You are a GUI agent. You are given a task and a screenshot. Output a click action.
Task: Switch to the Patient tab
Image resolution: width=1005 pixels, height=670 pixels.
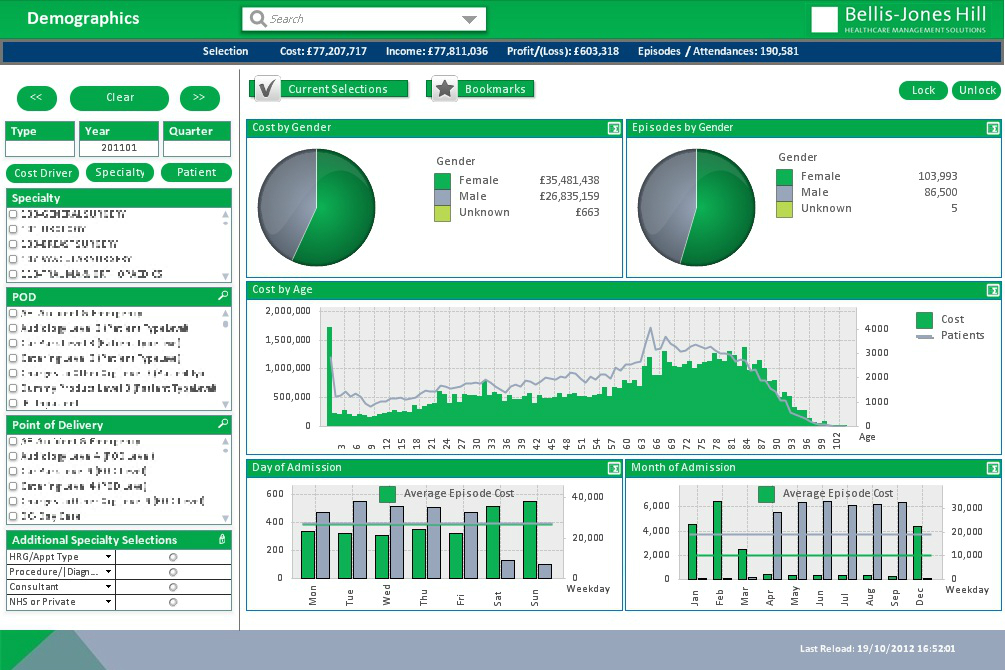[x=196, y=172]
